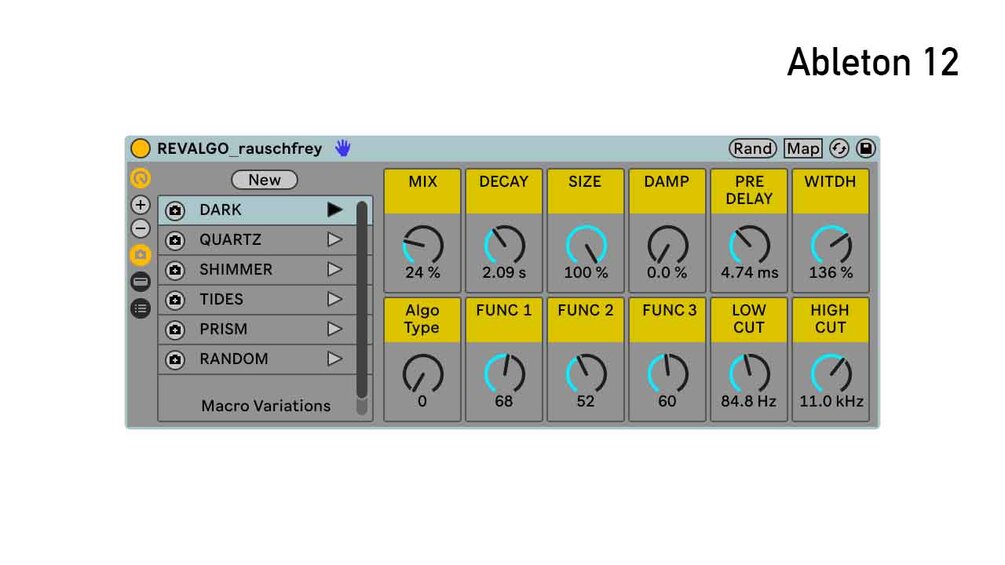Click the 2.09 s decay value
Viewport: 1005px width, 565px height.
point(504,272)
